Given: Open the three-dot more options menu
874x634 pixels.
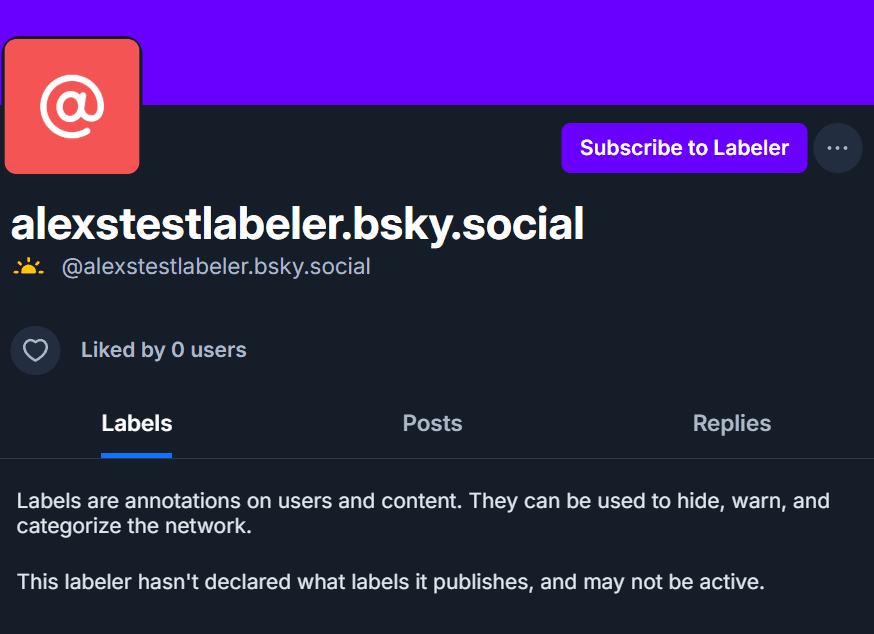Looking at the screenshot, I should coord(837,148).
